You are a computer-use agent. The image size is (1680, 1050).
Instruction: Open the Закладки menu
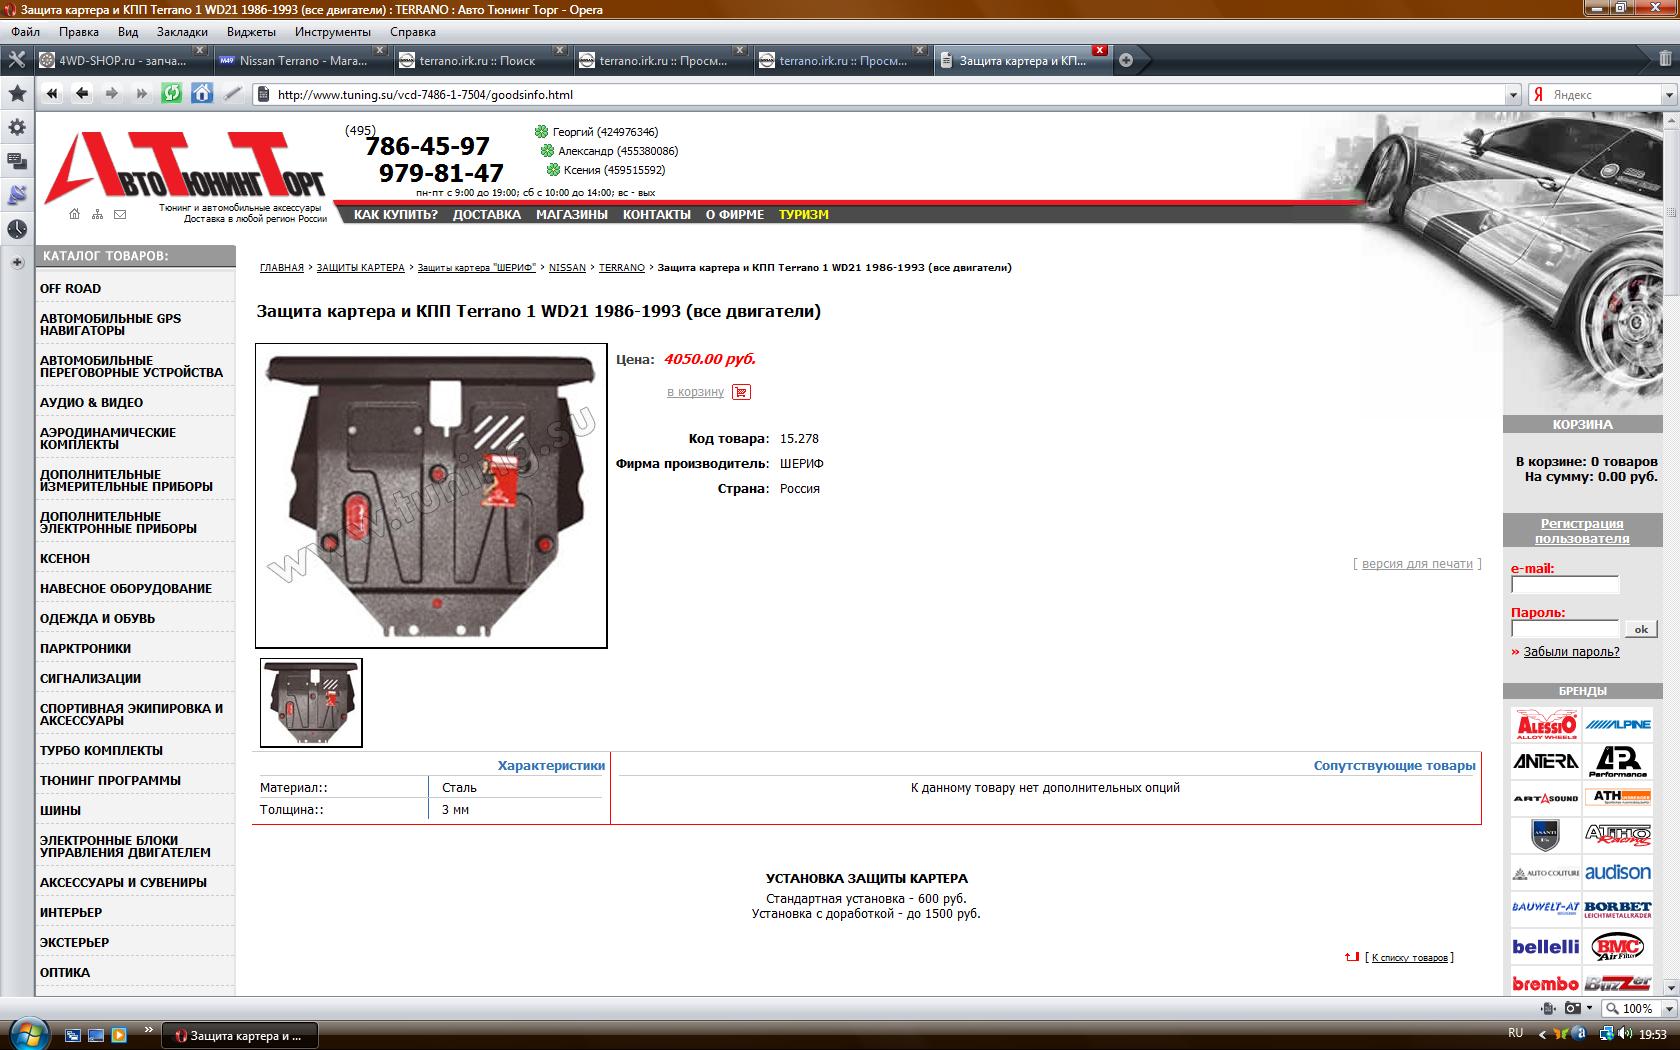tap(181, 31)
